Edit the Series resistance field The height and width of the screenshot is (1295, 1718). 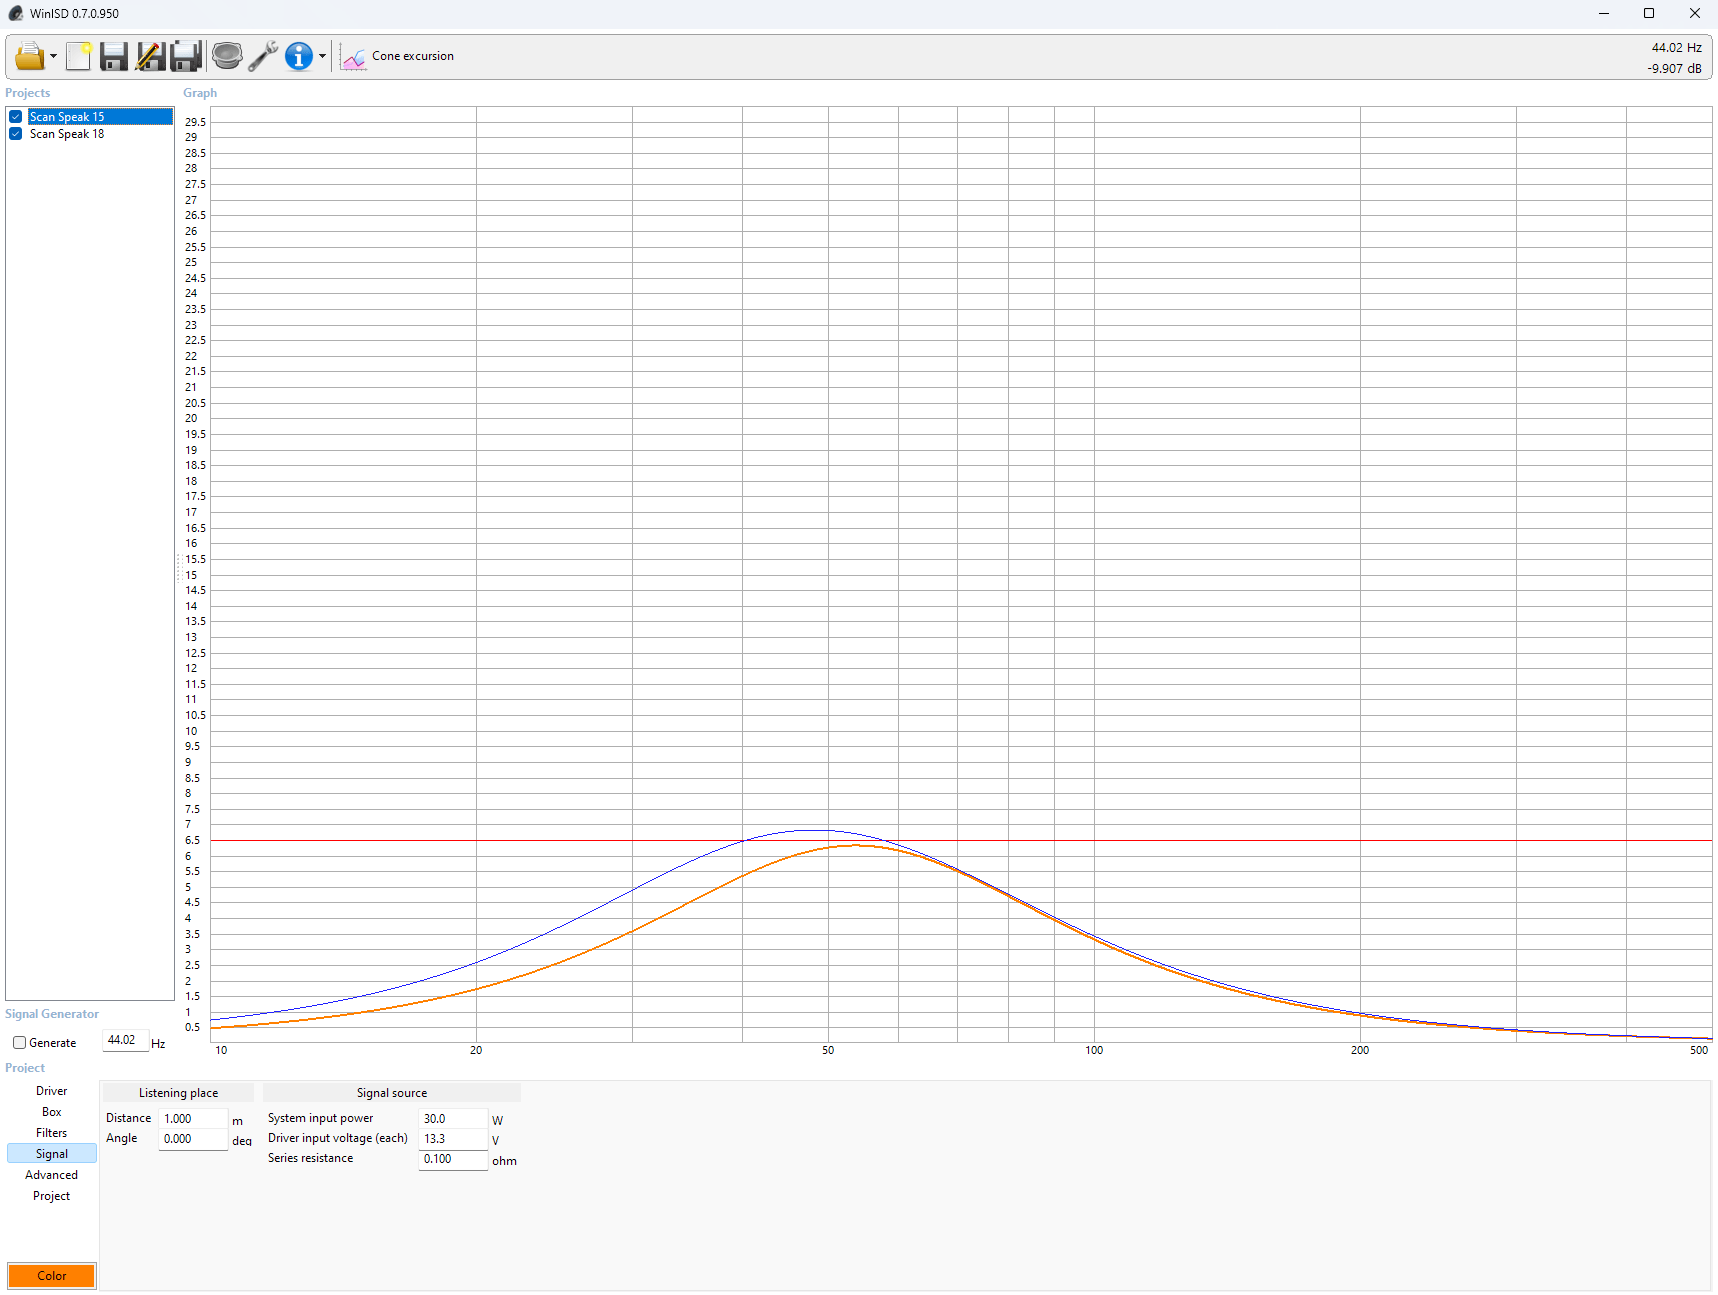click(453, 1159)
